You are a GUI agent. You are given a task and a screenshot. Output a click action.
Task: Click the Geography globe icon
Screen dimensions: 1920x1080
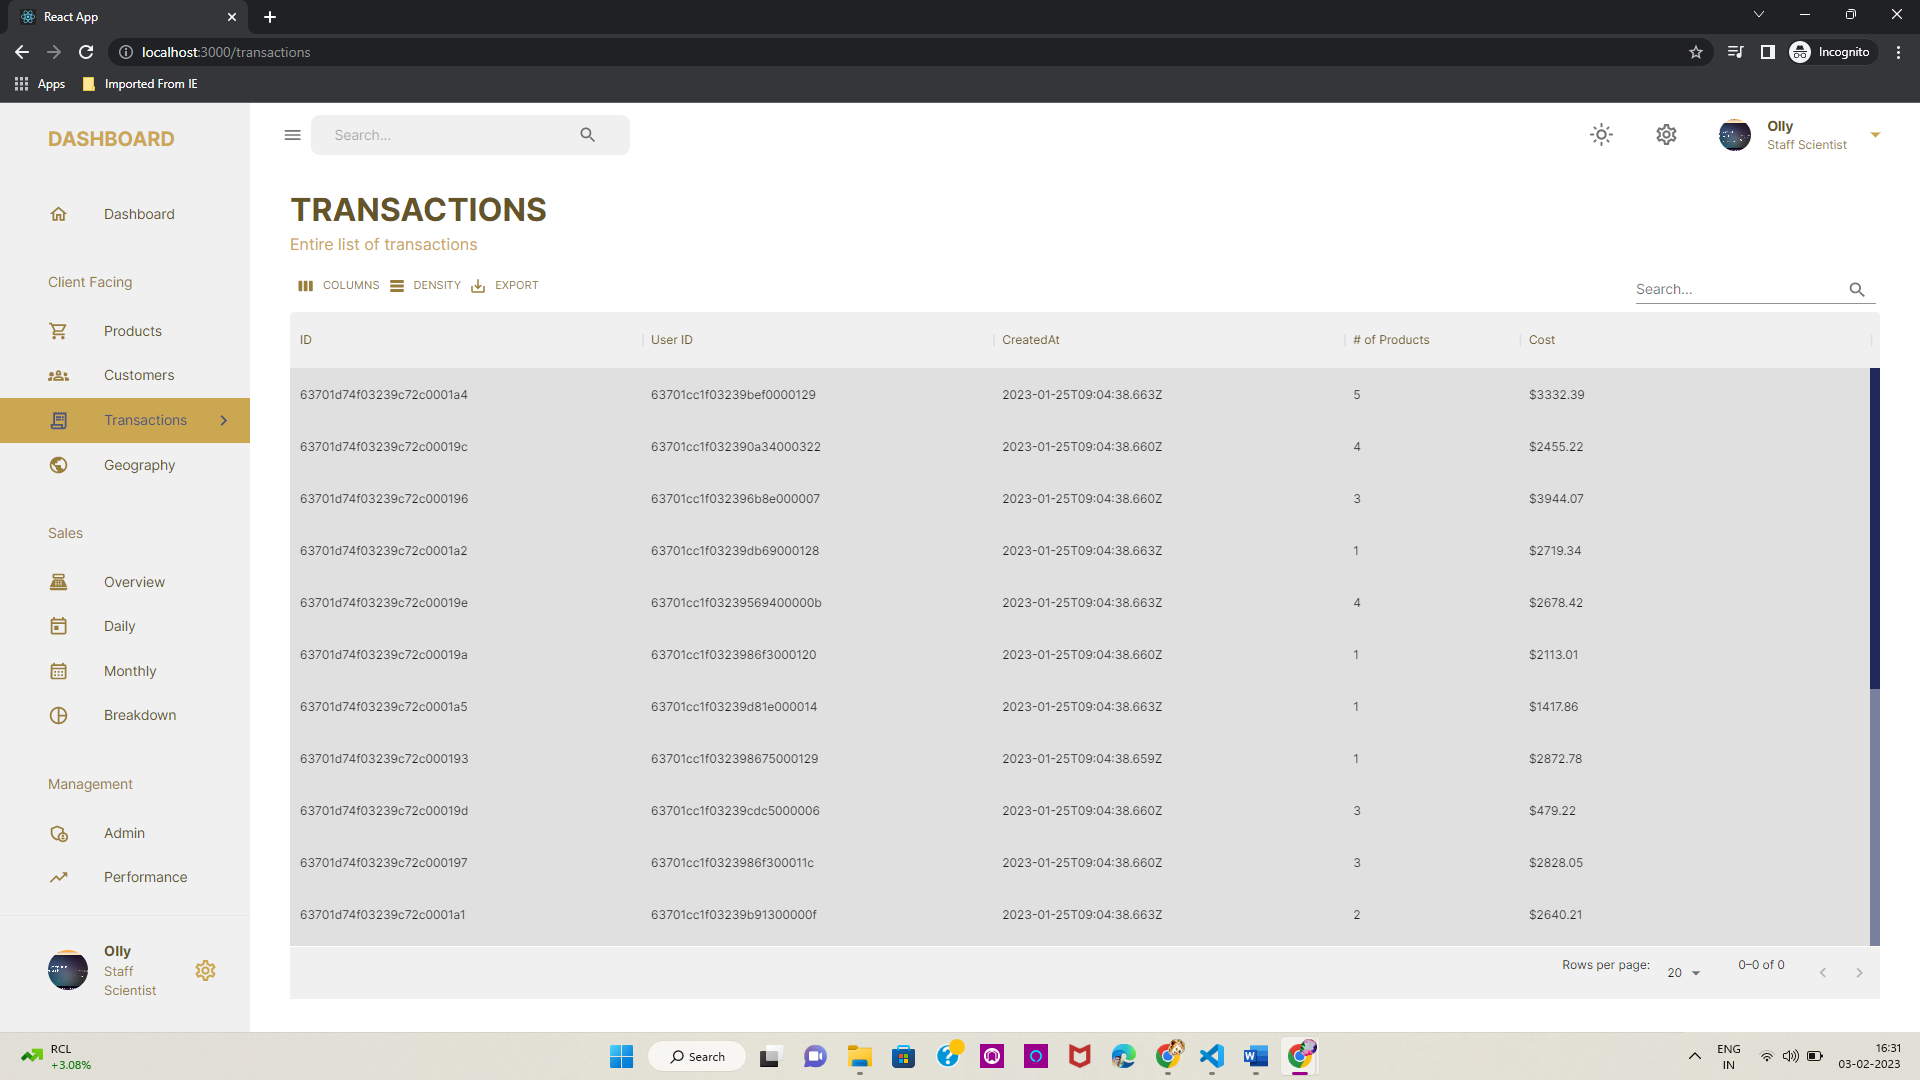pos(59,465)
